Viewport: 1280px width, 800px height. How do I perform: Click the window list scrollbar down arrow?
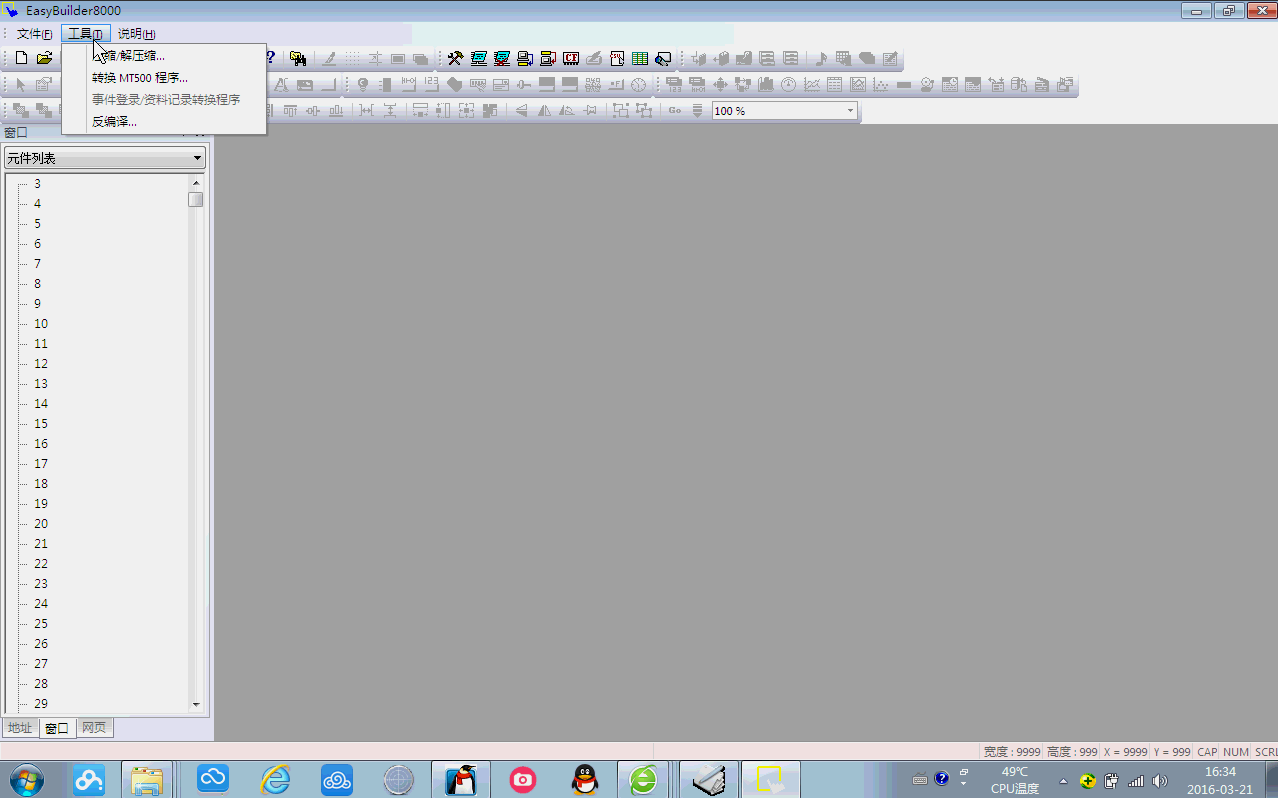pyautogui.click(x=196, y=705)
